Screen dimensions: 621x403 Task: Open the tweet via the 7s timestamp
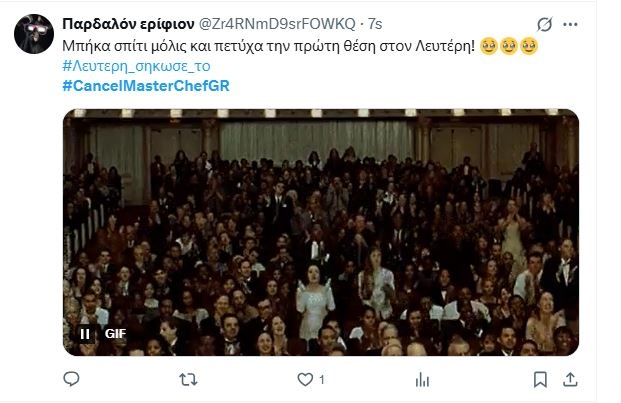tap(375, 24)
